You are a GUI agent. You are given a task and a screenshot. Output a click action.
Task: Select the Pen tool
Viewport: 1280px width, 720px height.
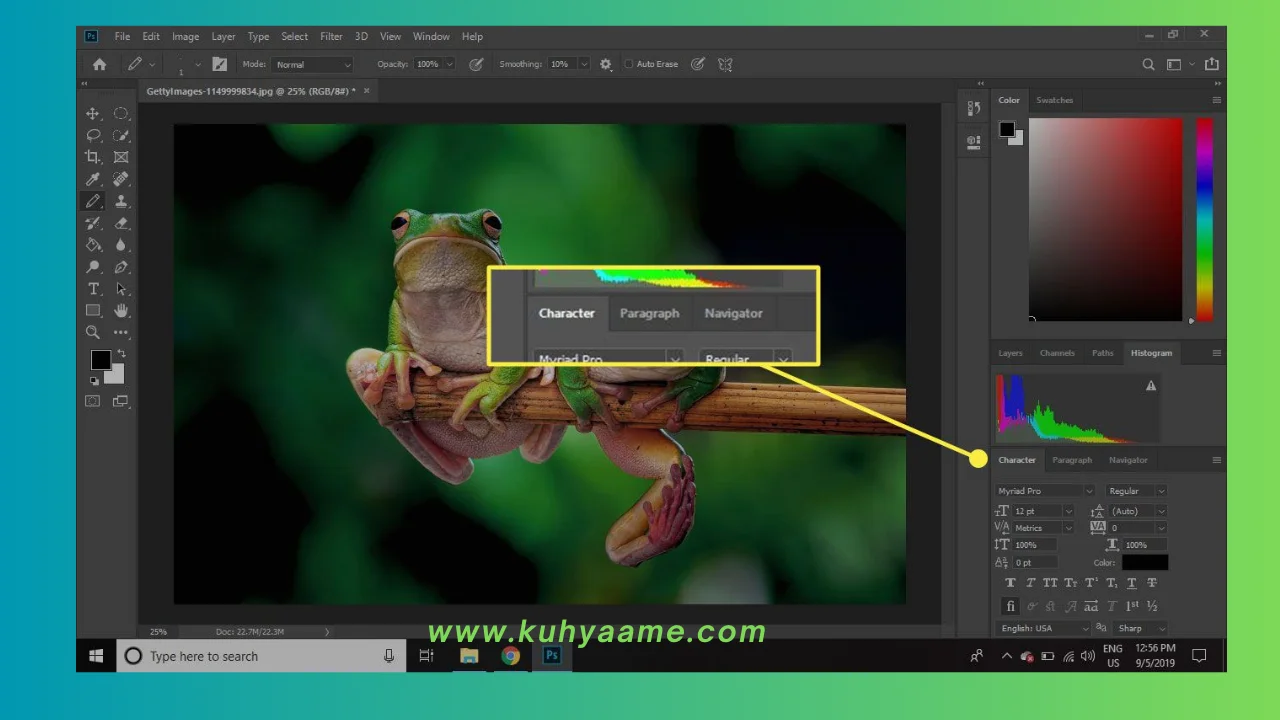click(x=121, y=267)
